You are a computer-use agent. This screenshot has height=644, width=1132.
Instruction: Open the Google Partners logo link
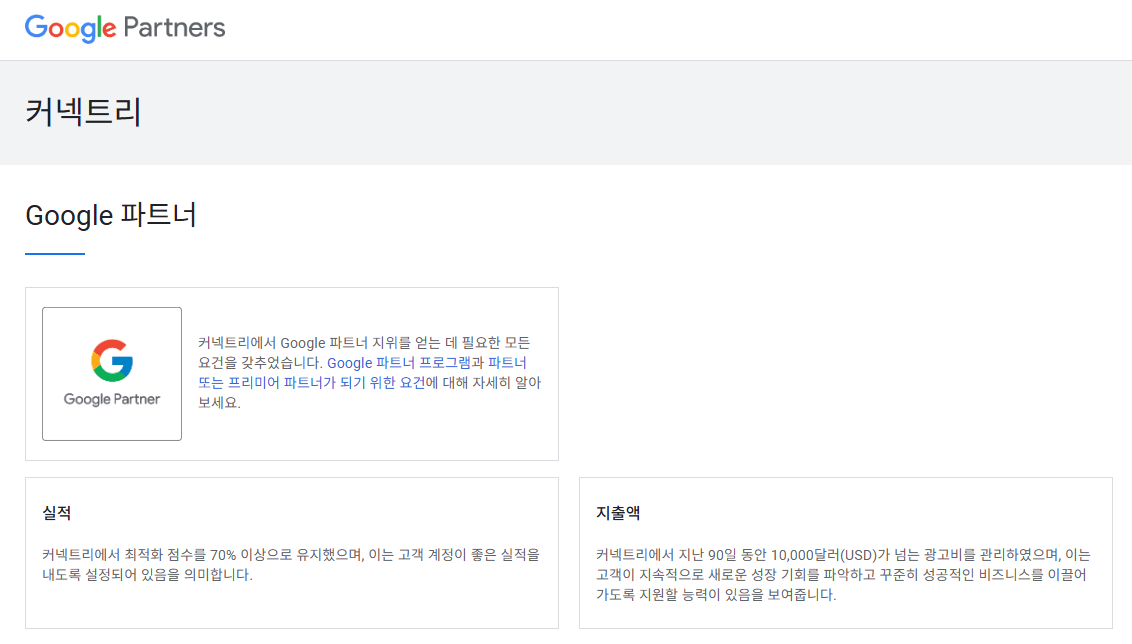[125, 28]
